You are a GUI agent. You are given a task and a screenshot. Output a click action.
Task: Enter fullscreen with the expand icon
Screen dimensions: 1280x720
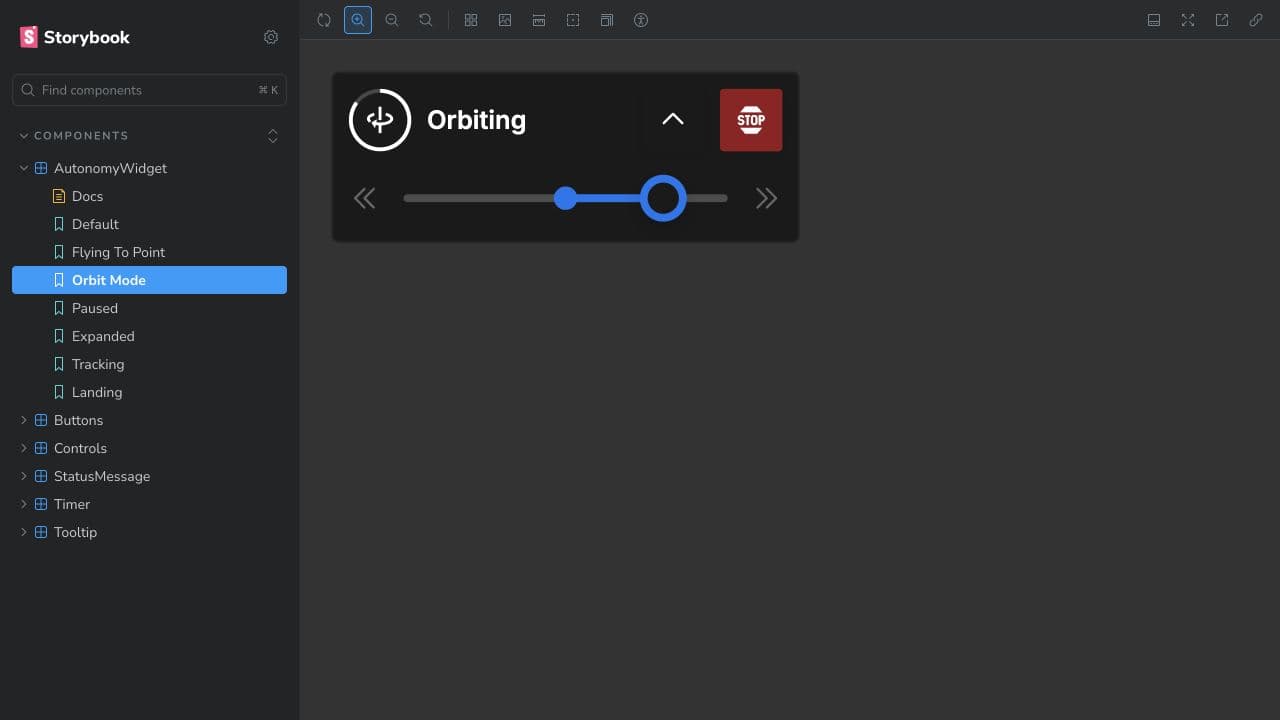(1188, 20)
